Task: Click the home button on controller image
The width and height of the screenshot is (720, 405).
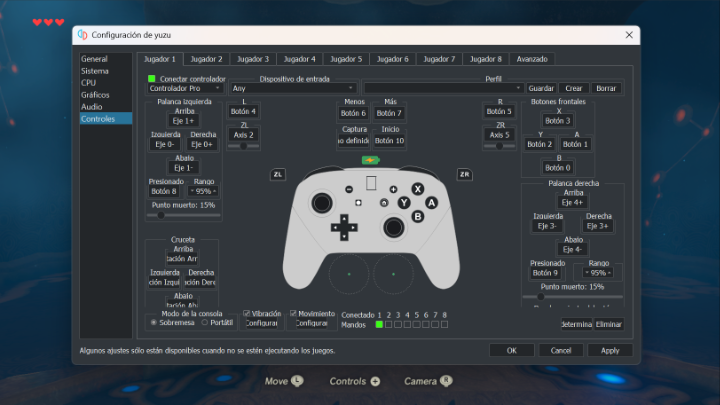Action: click(x=384, y=202)
